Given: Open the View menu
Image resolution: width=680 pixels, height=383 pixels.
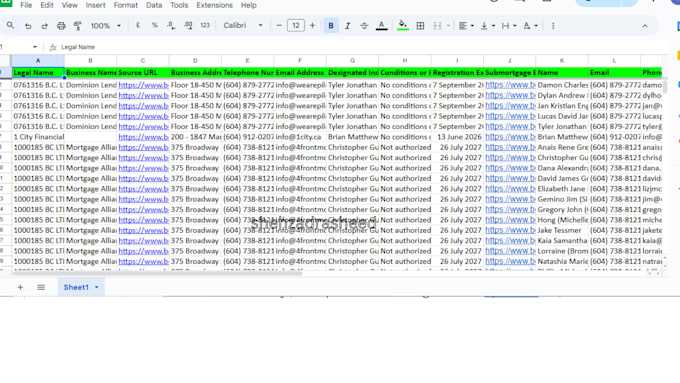Looking at the screenshot, I should pos(69,5).
